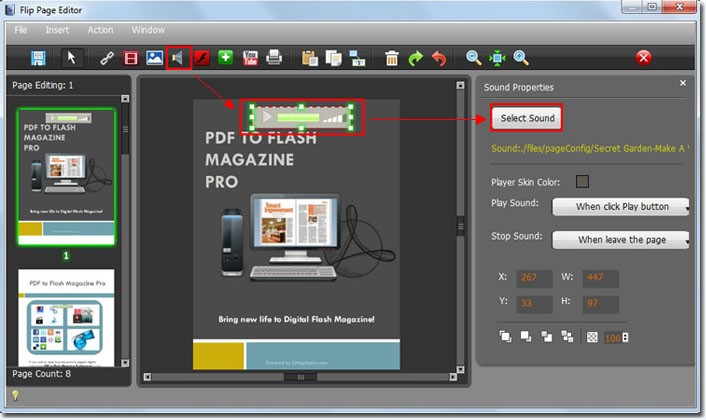Zoom in with the plus magnifier
Screen dimensions: 706x420
pos(521,58)
